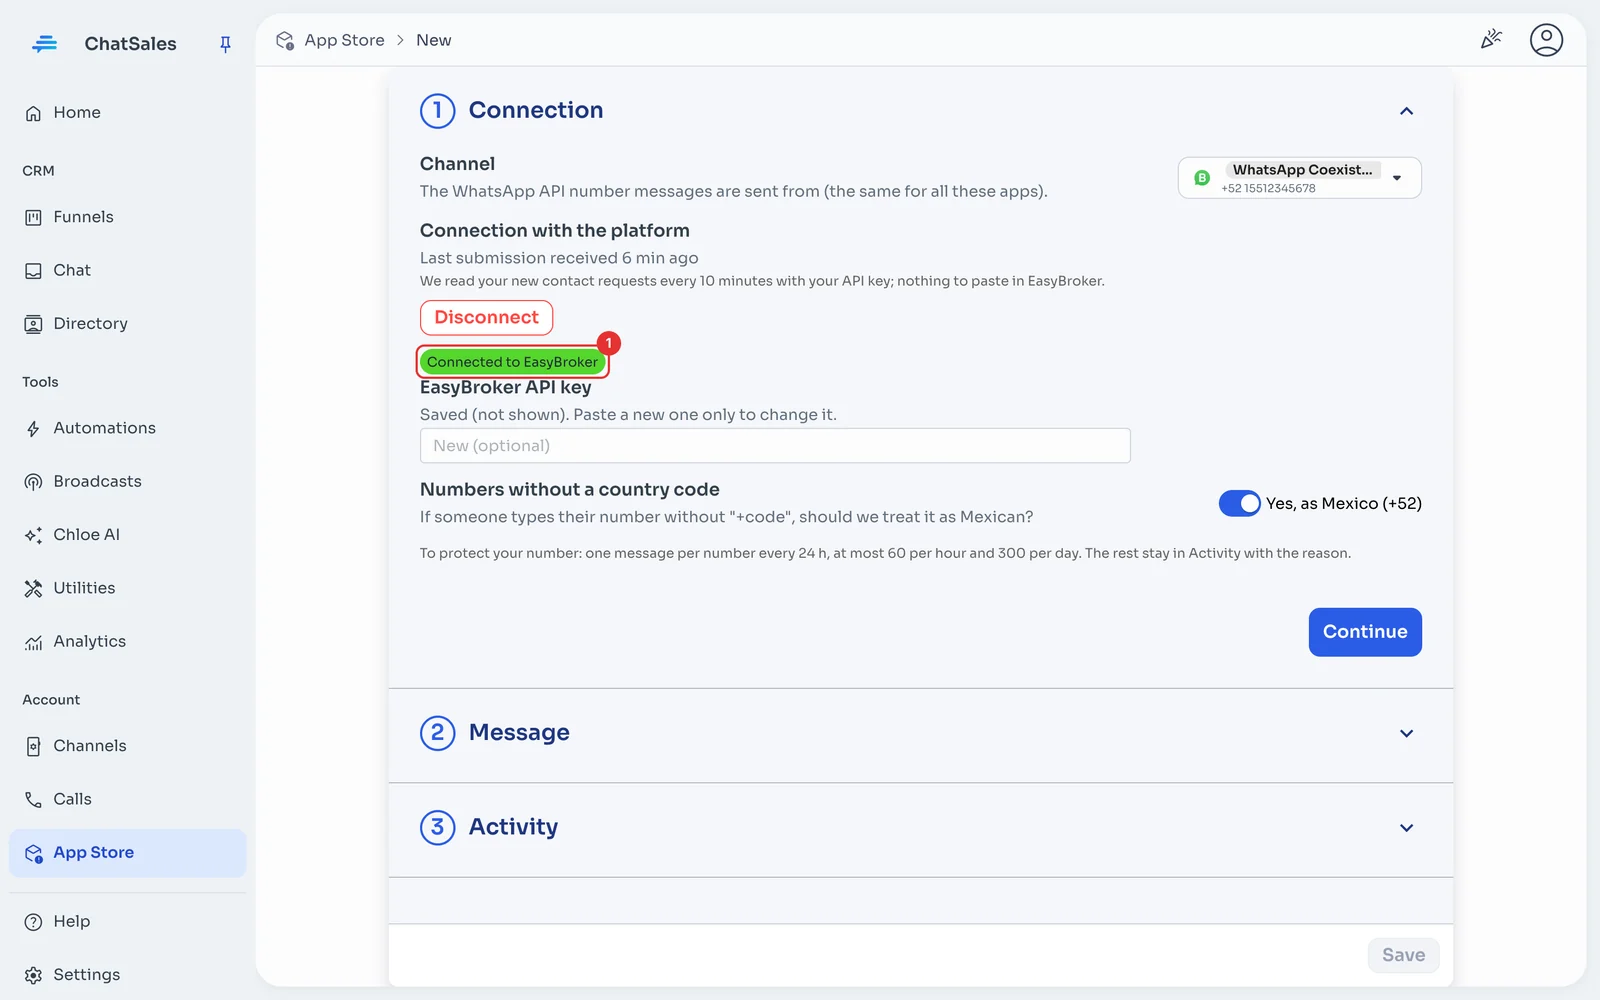Viewport: 1600px width, 1000px height.
Task: Click the Directory contacts icon
Action: click(33, 324)
